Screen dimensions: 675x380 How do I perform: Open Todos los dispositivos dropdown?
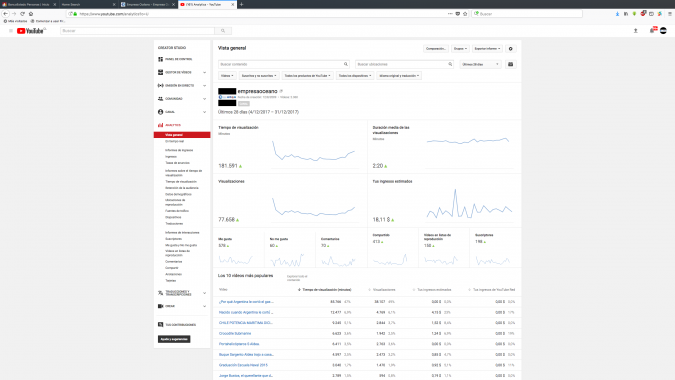click(x=355, y=76)
